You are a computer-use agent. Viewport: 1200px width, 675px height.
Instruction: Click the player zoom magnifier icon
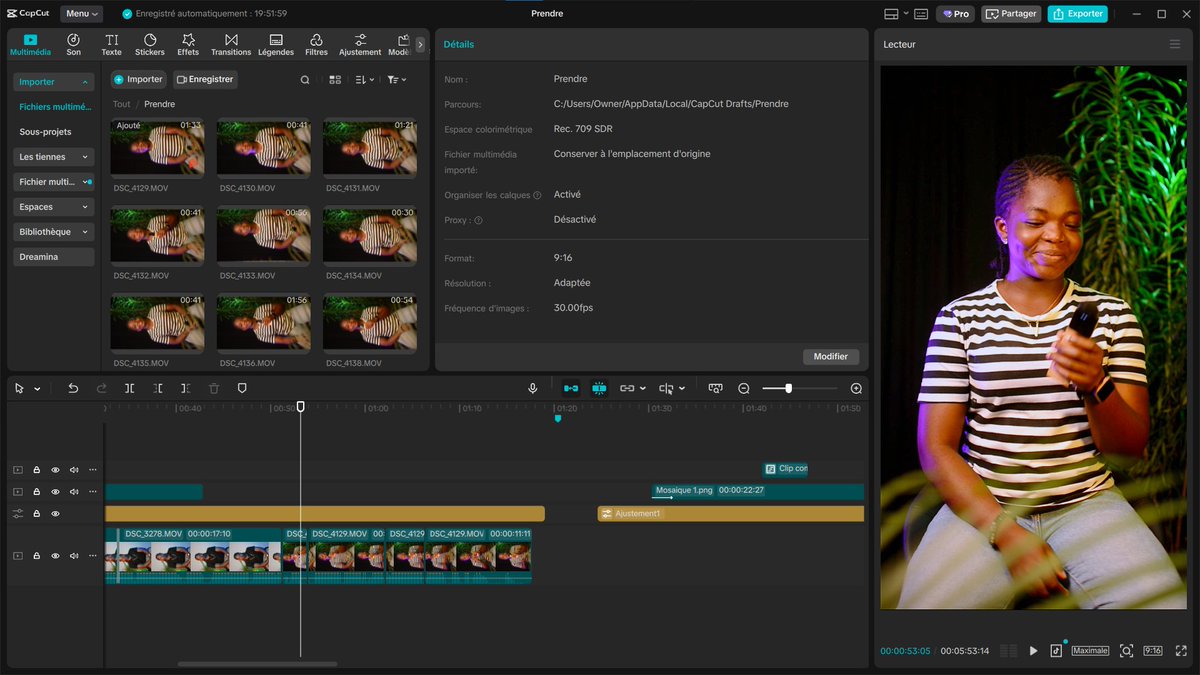(1126, 651)
